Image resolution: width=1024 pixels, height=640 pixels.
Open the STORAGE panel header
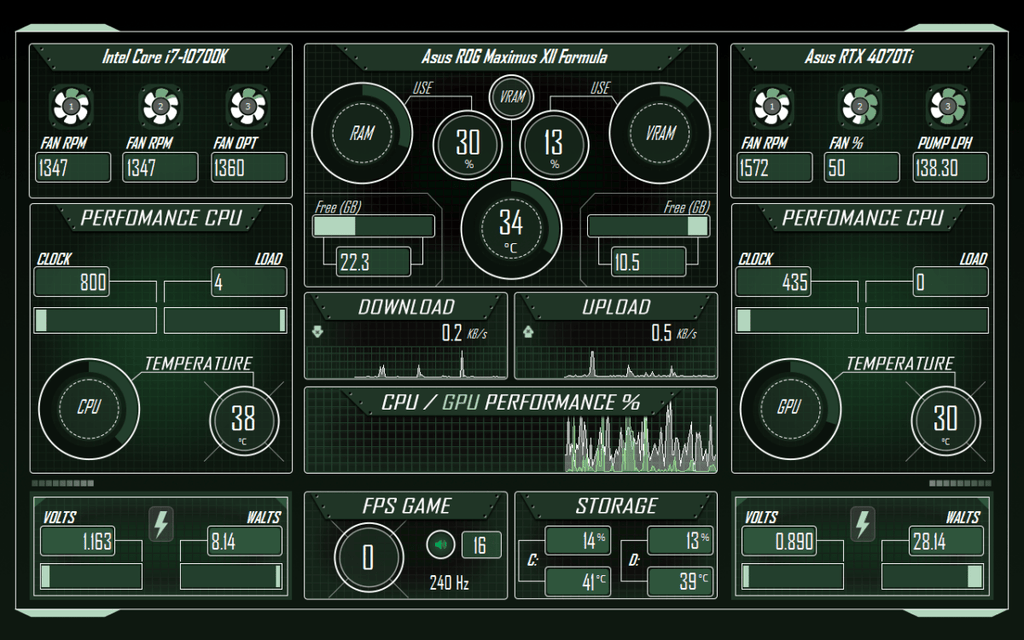[616, 506]
